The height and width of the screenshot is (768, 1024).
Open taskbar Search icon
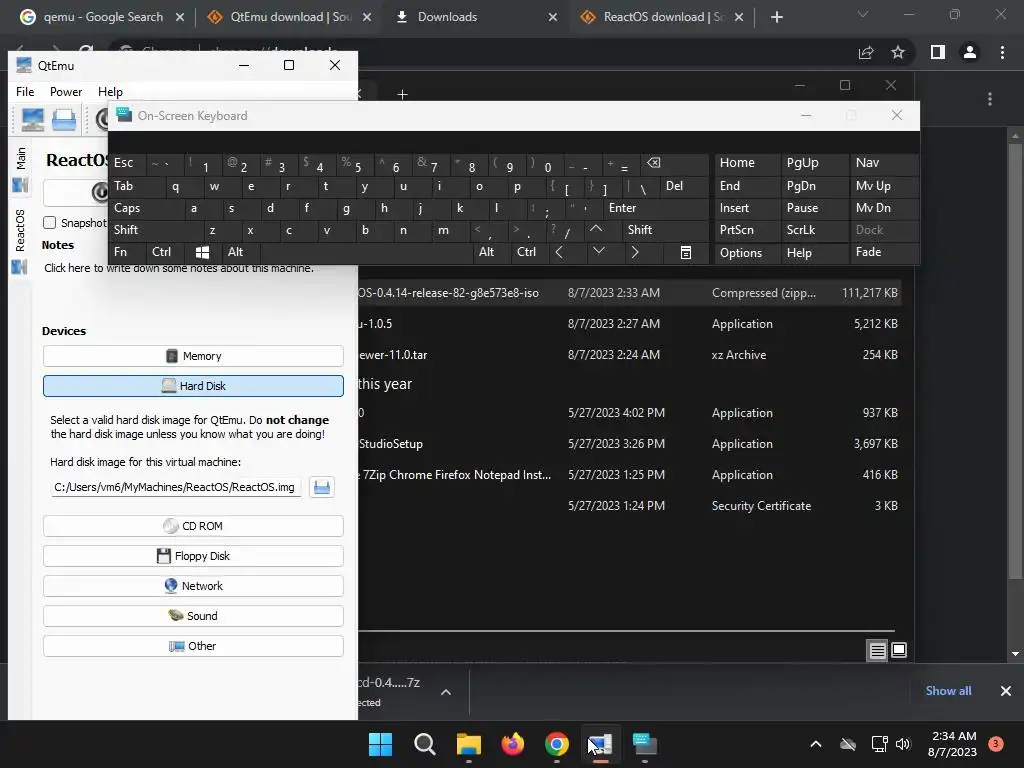(424, 744)
